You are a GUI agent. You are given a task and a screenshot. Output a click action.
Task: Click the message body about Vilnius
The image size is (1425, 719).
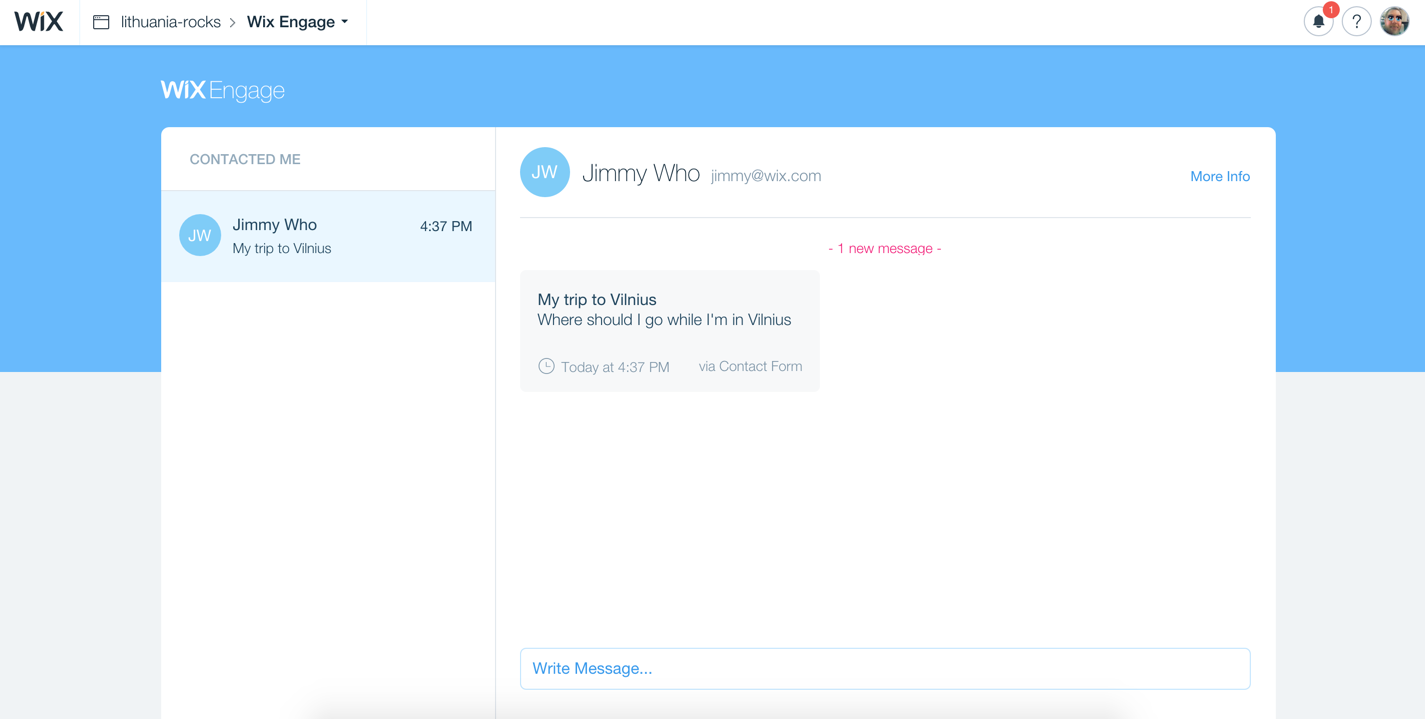[664, 320]
